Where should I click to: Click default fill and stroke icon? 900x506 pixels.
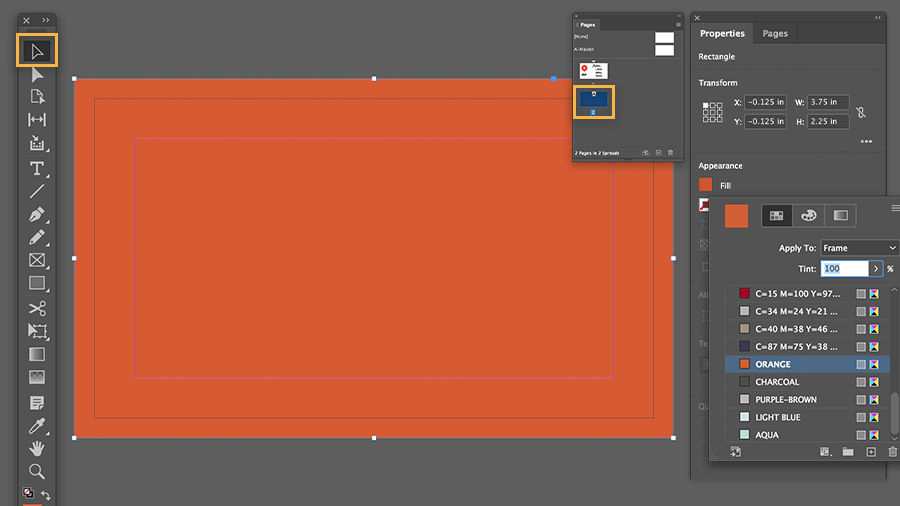(x=28, y=493)
